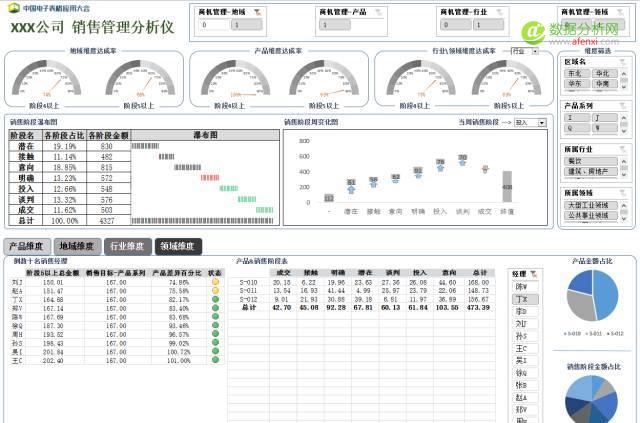
Task: Select 公共事业领域 in 所属领域 slicer
Action: pos(591,215)
